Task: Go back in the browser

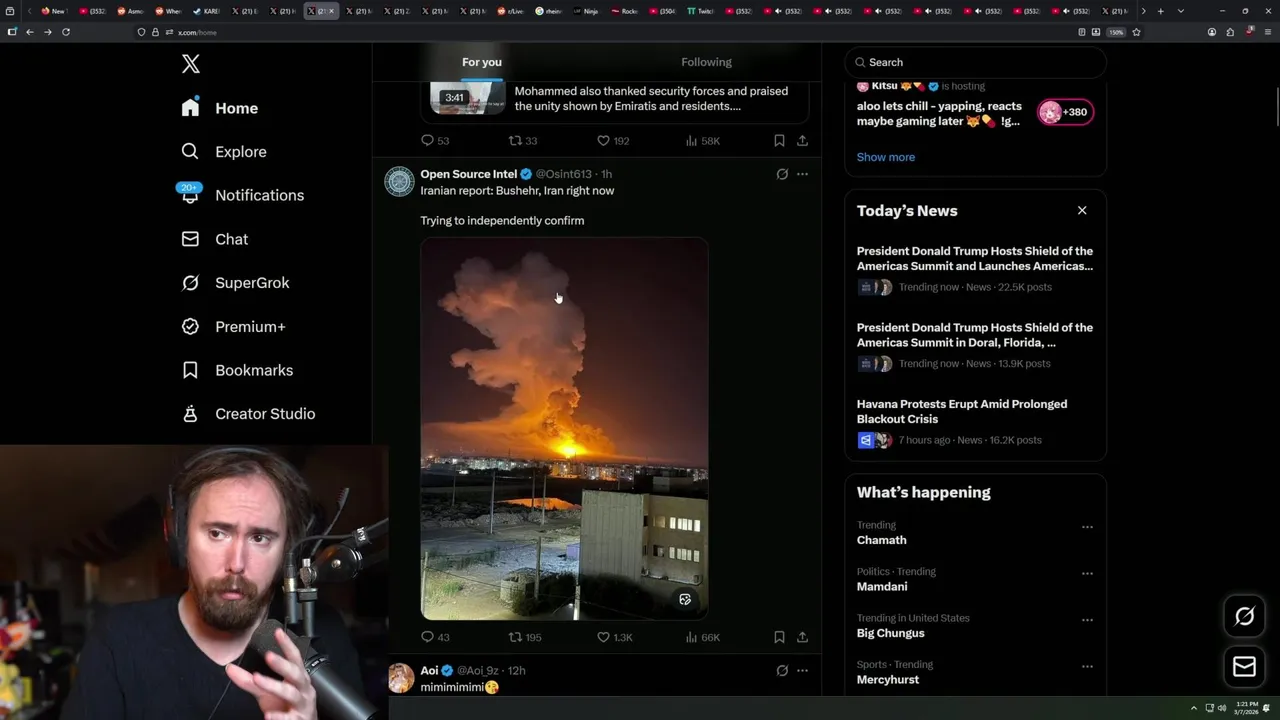Action: pyautogui.click(x=30, y=32)
